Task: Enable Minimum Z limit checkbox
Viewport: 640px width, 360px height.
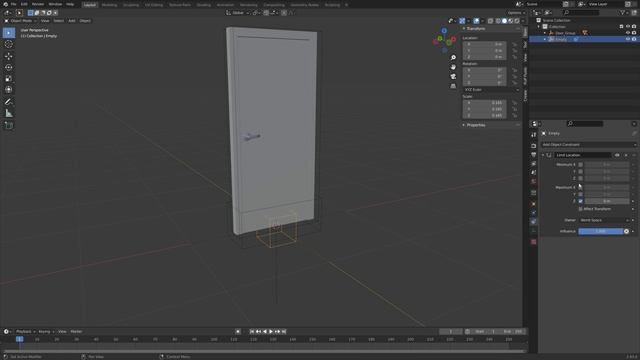Action: tap(580, 178)
